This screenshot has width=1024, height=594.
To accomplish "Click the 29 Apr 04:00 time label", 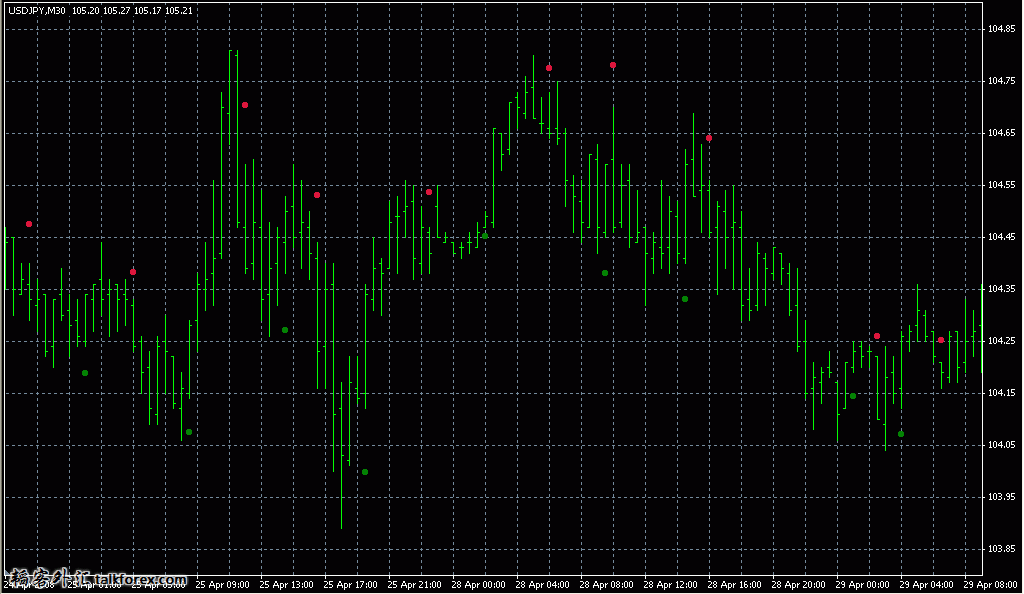I will click(928, 584).
